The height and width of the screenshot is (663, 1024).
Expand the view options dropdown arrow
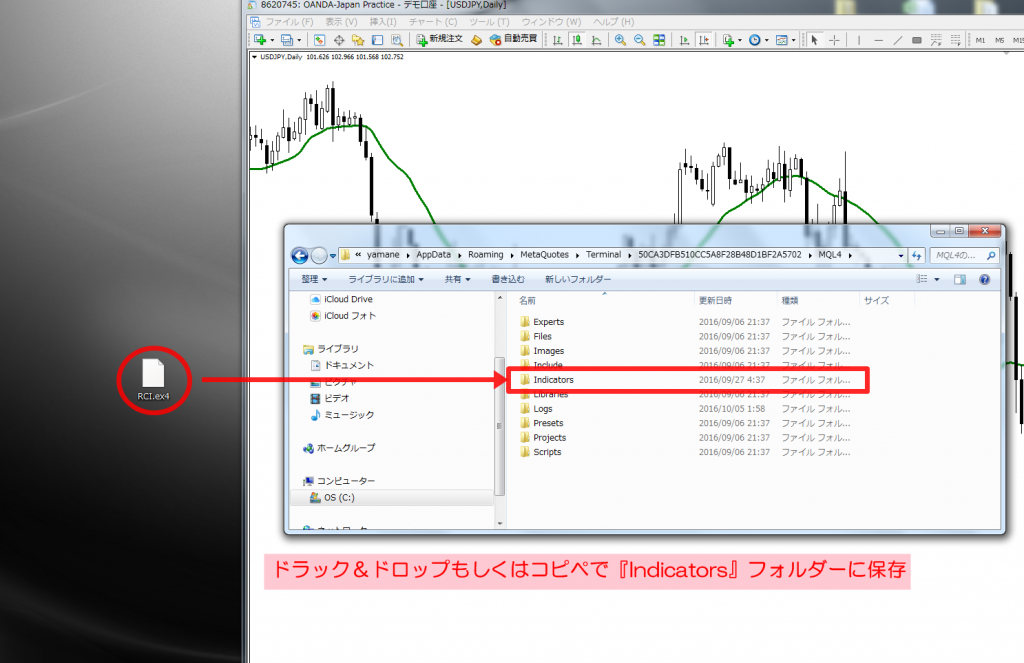click(x=936, y=280)
